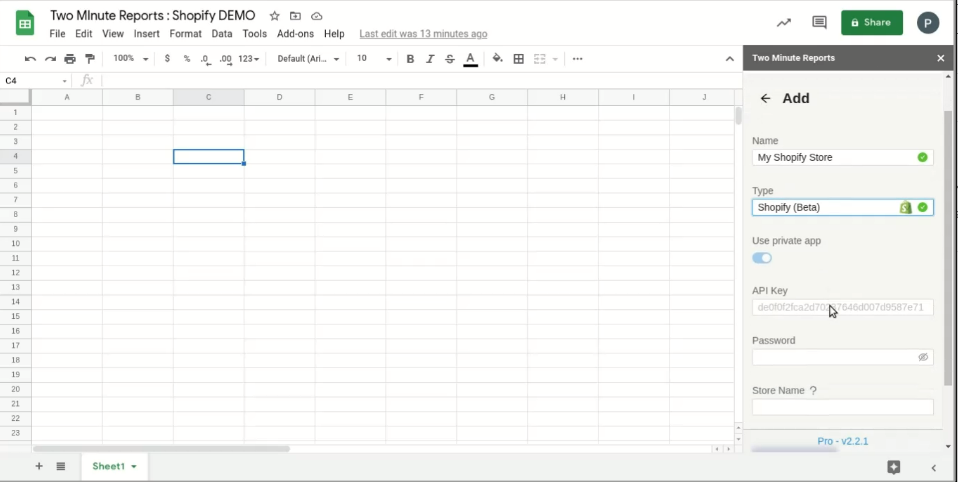Open the Format menu
The image size is (958, 482).
[x=186, y=34]
